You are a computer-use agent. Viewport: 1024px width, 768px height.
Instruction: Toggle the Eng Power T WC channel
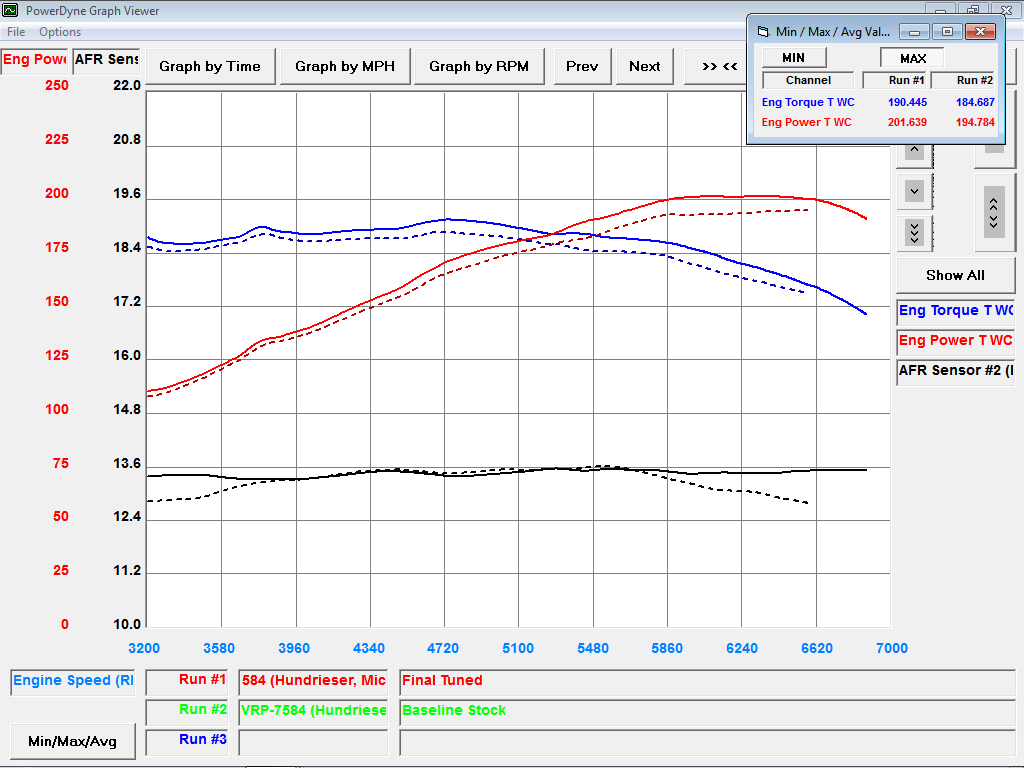click(955, 341)
